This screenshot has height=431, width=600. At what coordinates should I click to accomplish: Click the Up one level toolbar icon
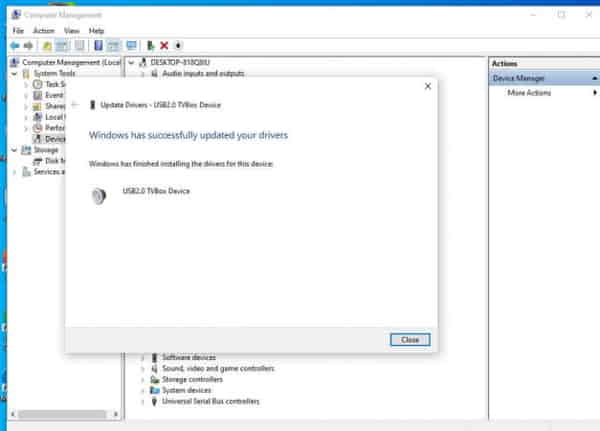tap(47, 46)
